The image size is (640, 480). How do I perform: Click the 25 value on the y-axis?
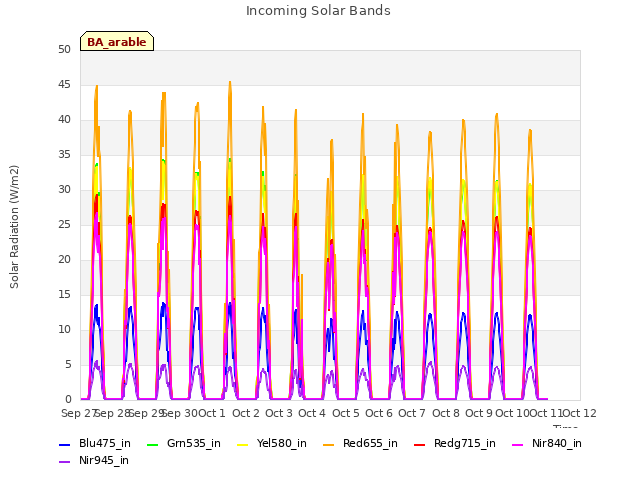[x=64, y=224]
